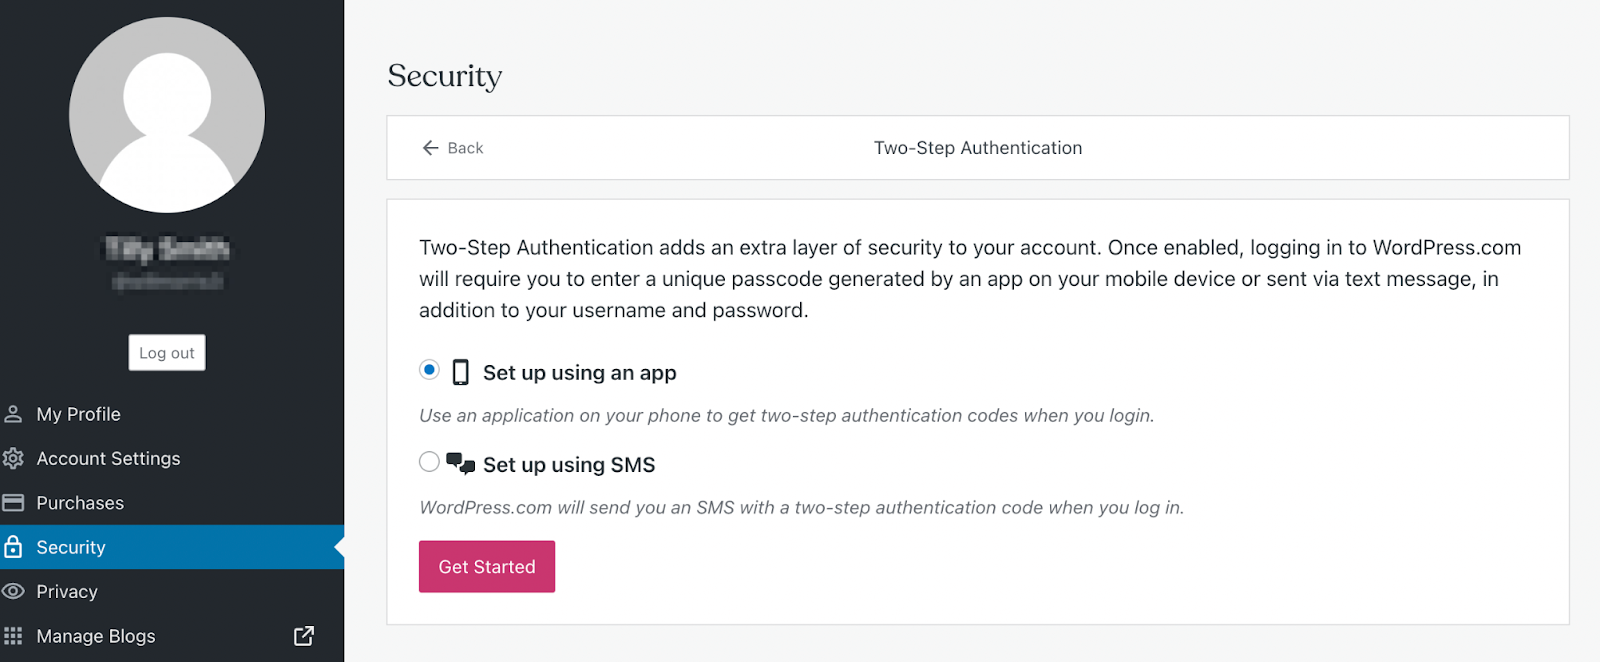Viewport: 1600px width, 662px height.
Task: Switch to Account Settings in sidebar
Action: click(108, 458)
